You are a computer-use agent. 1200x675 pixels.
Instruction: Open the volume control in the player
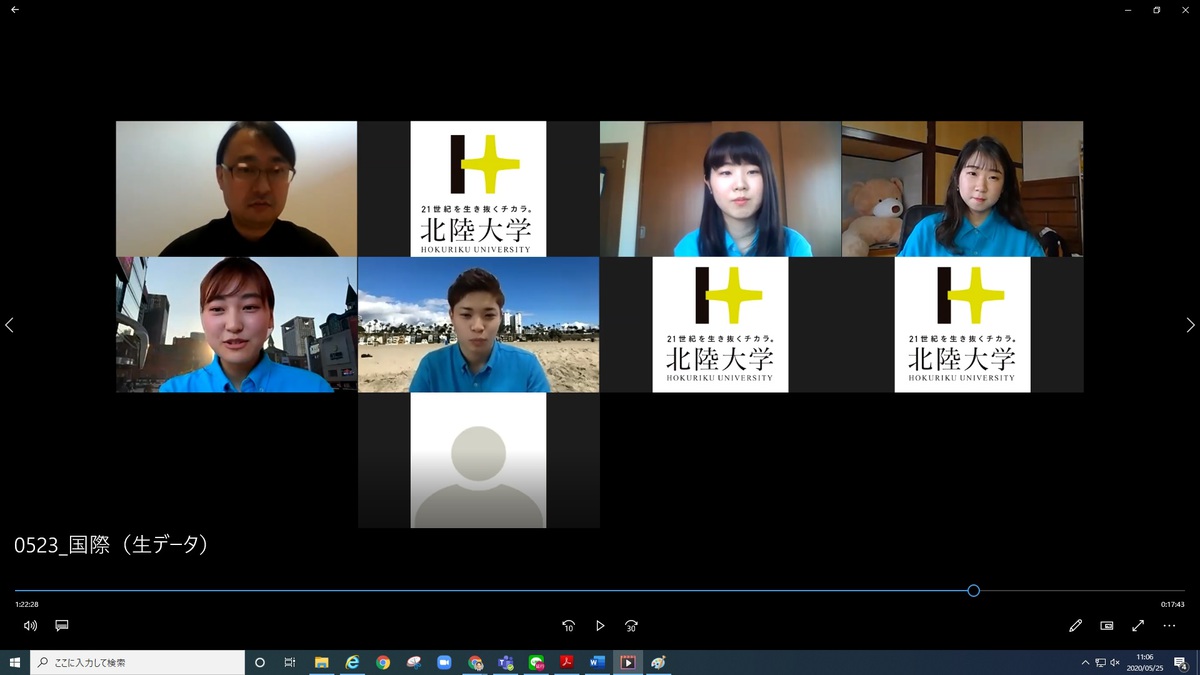coord(30,626)
